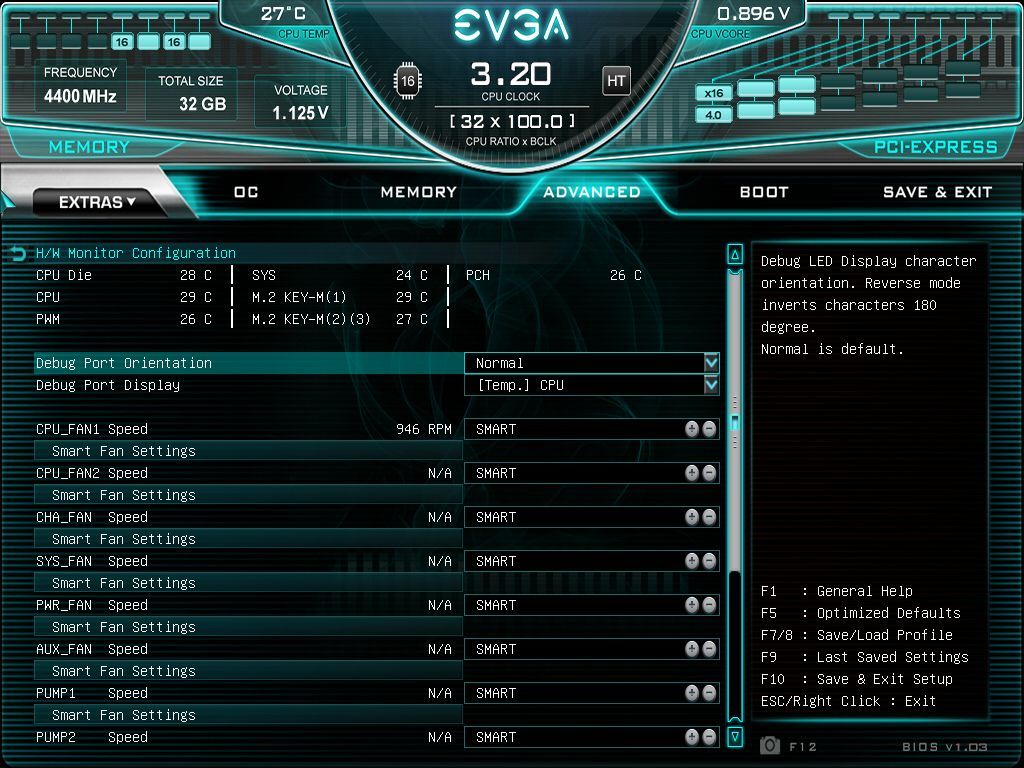Click the CPU core count chip icon
The width and height of the screenshot is (1024, 768).
[x=408, y=81]
